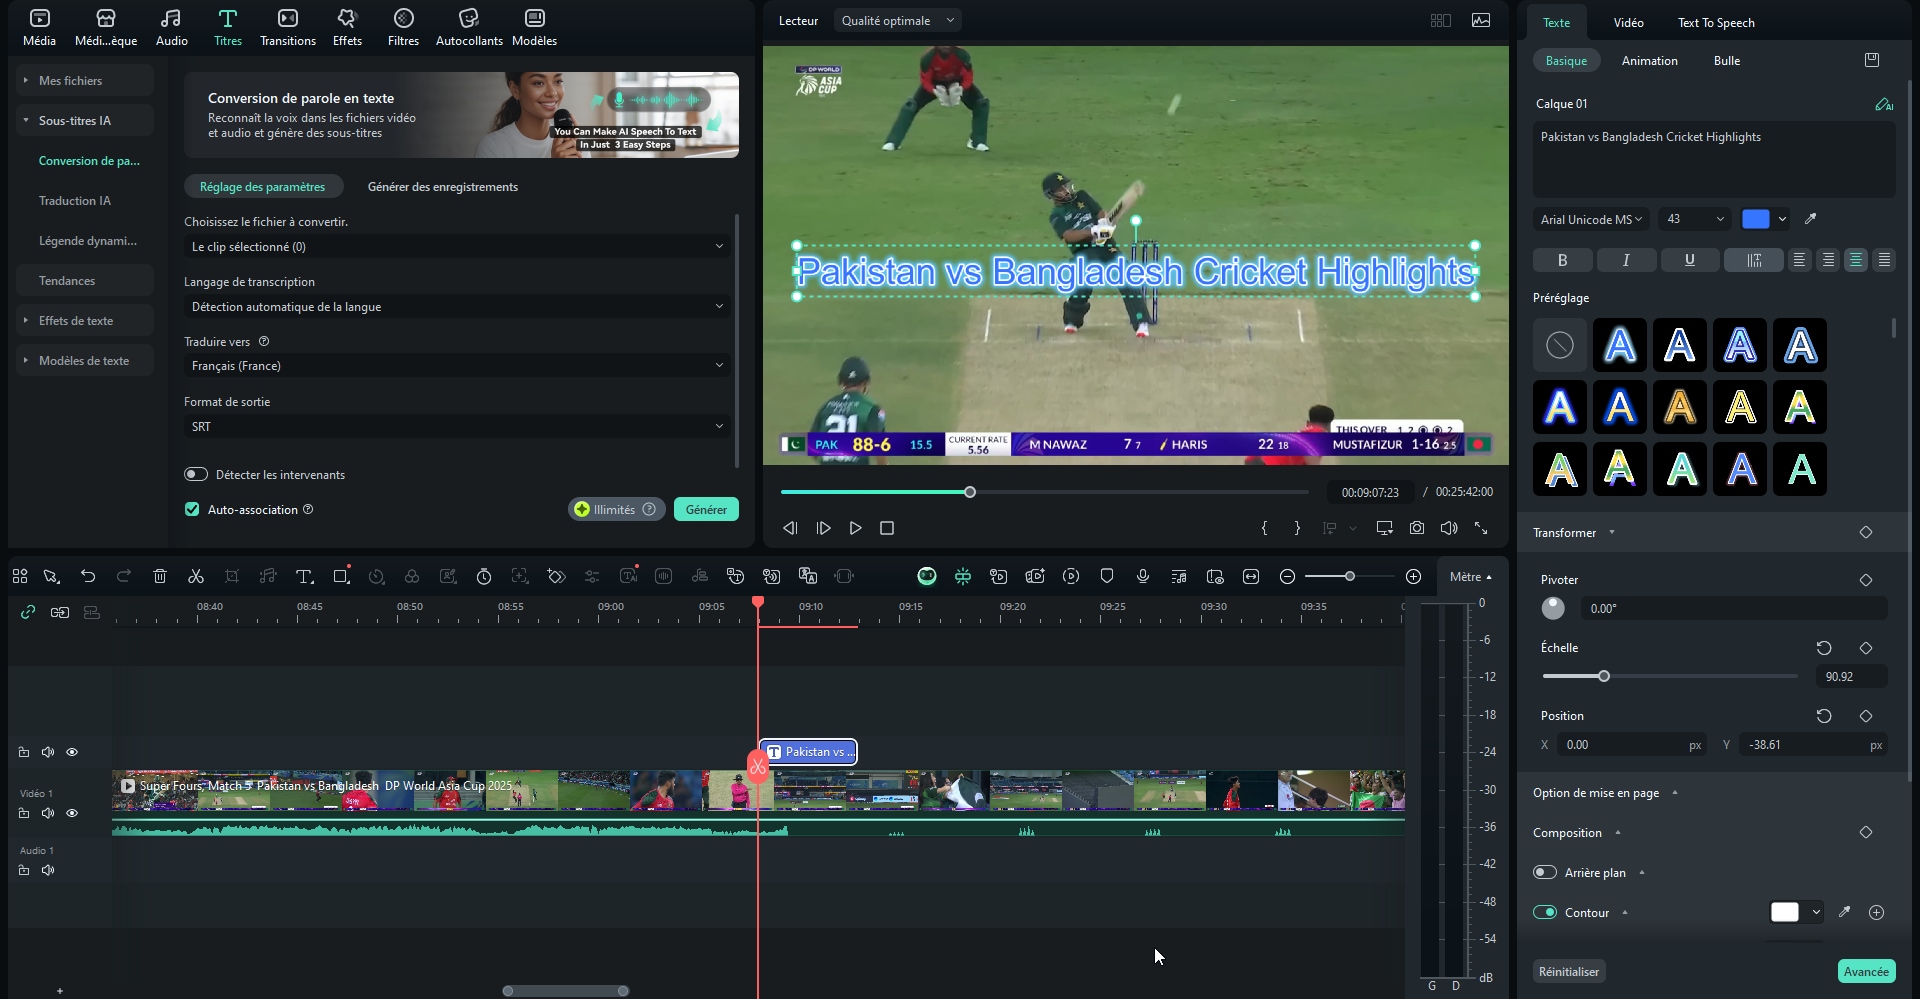
Task: Disable the Contour effect
Action: 1544,912
